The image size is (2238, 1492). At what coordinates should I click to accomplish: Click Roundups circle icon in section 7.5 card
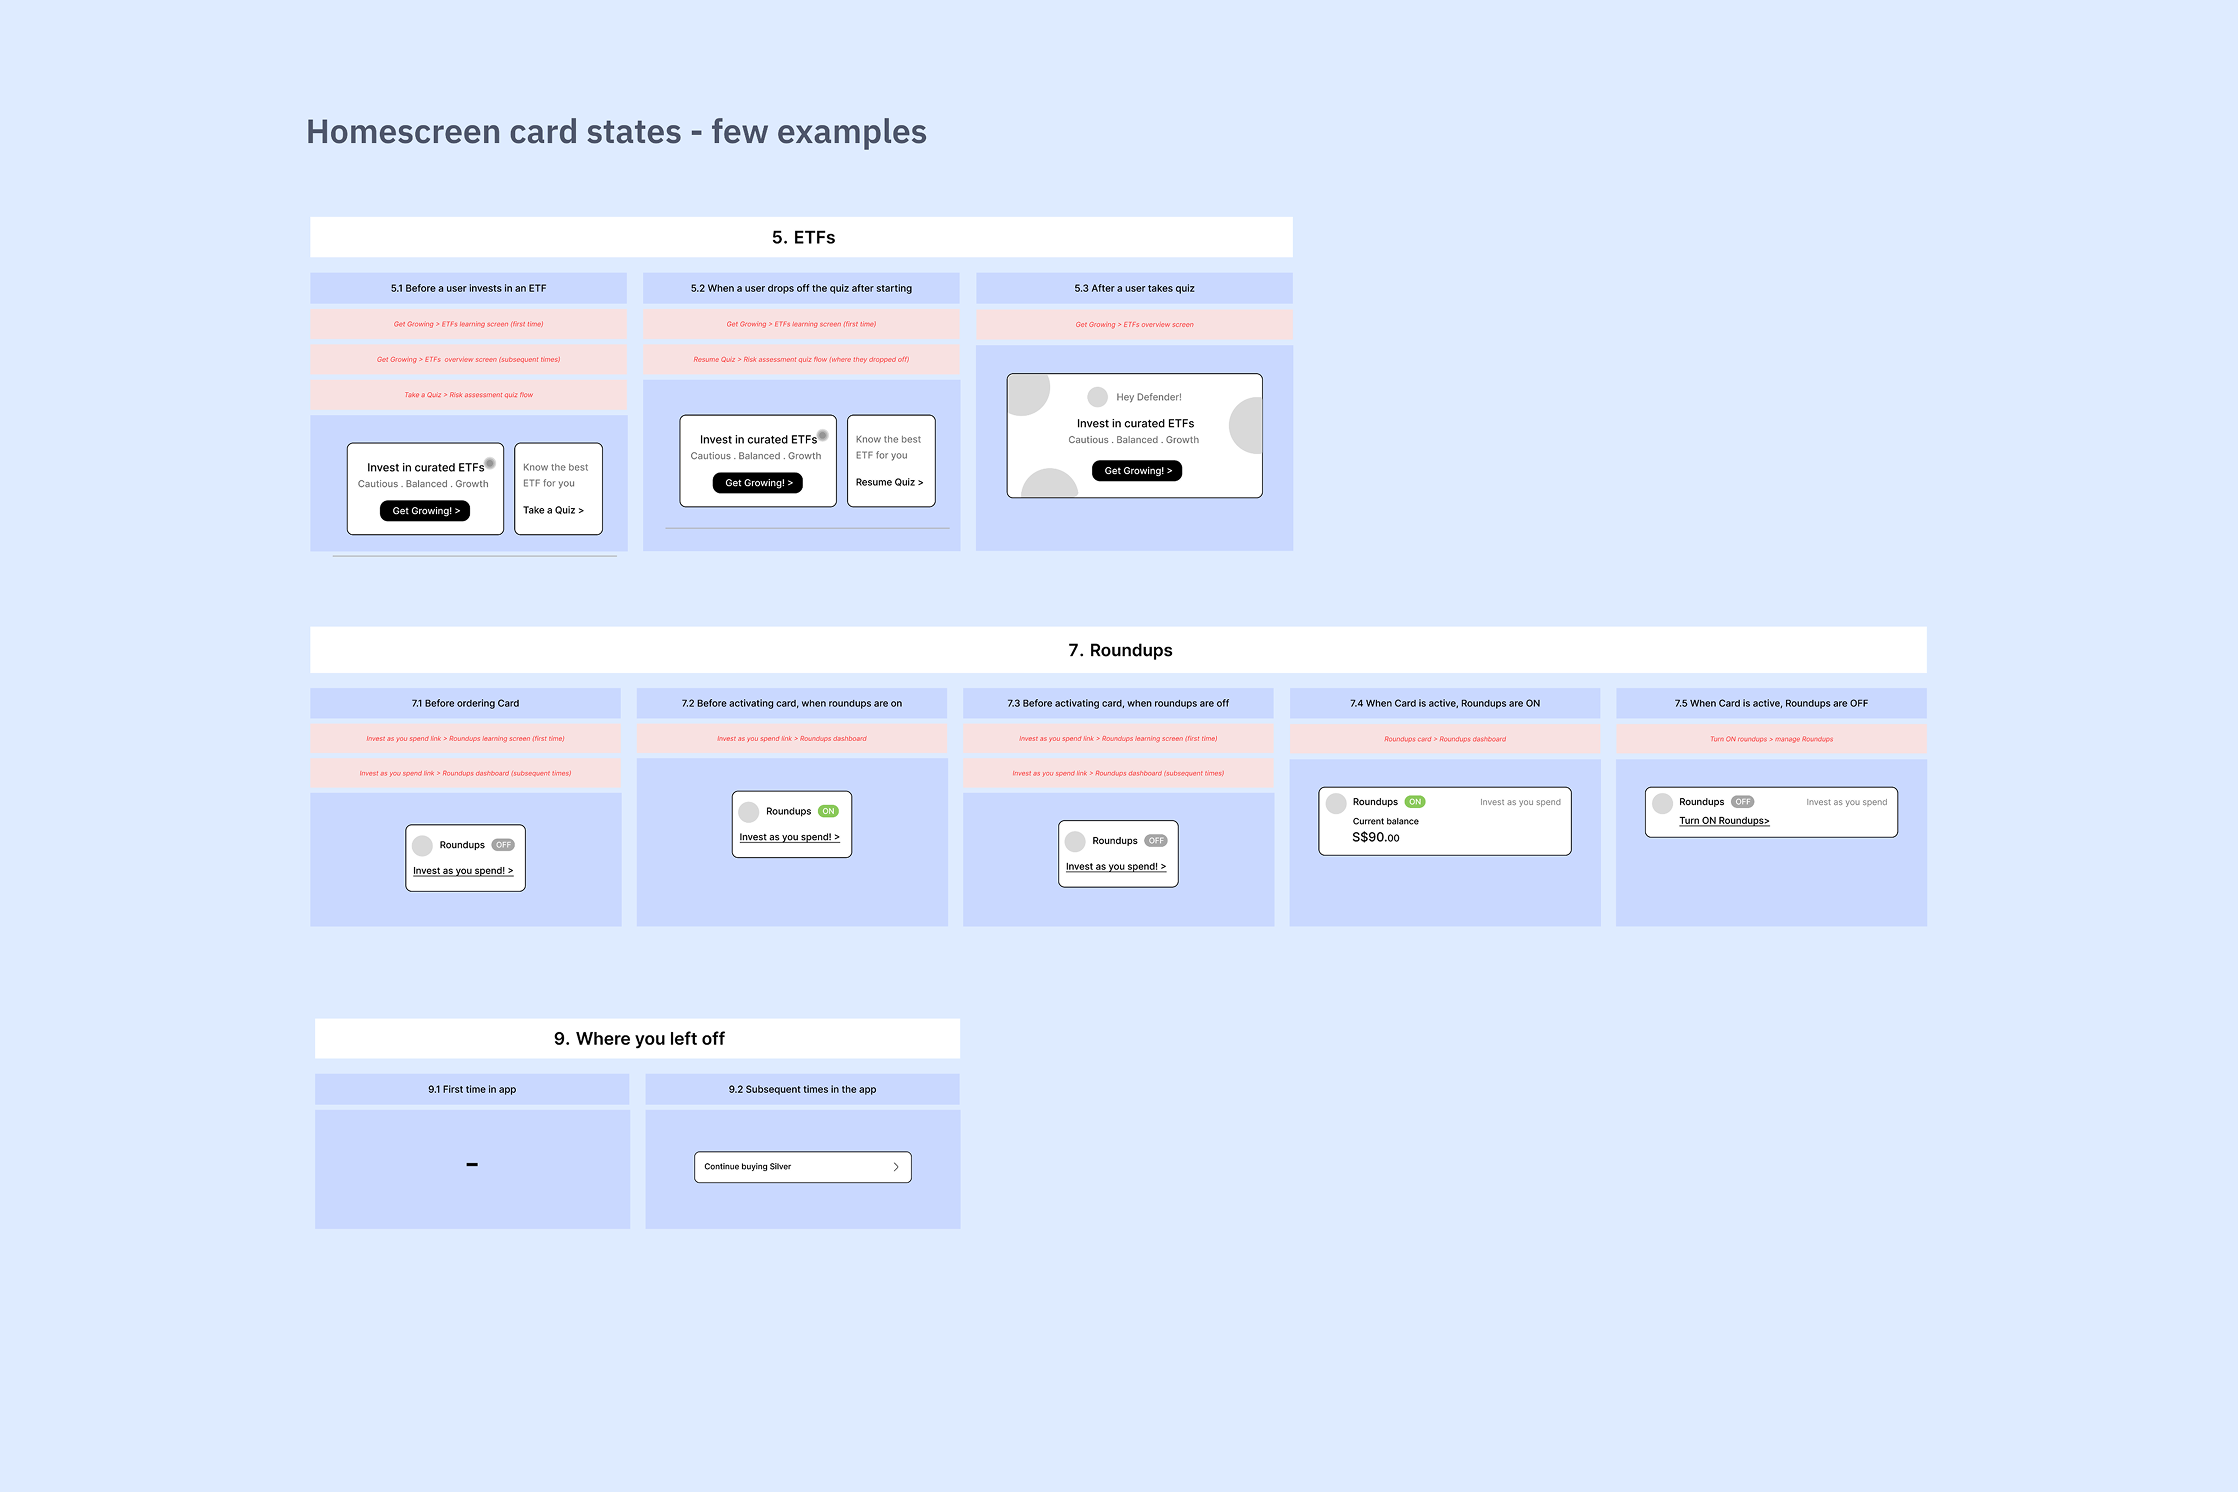click(x=1662, y=802)
